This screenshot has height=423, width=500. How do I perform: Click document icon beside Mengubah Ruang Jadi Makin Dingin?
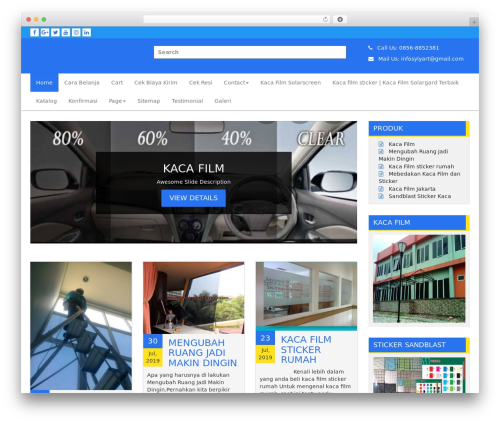381,151
